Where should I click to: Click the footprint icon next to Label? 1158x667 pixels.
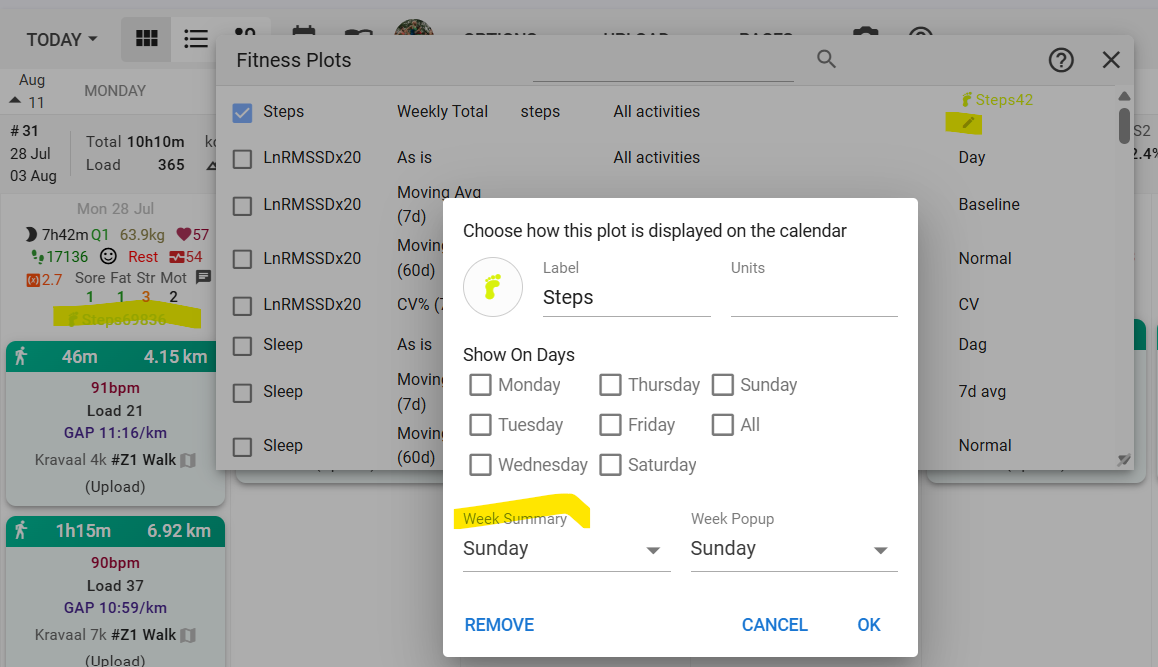493,287
